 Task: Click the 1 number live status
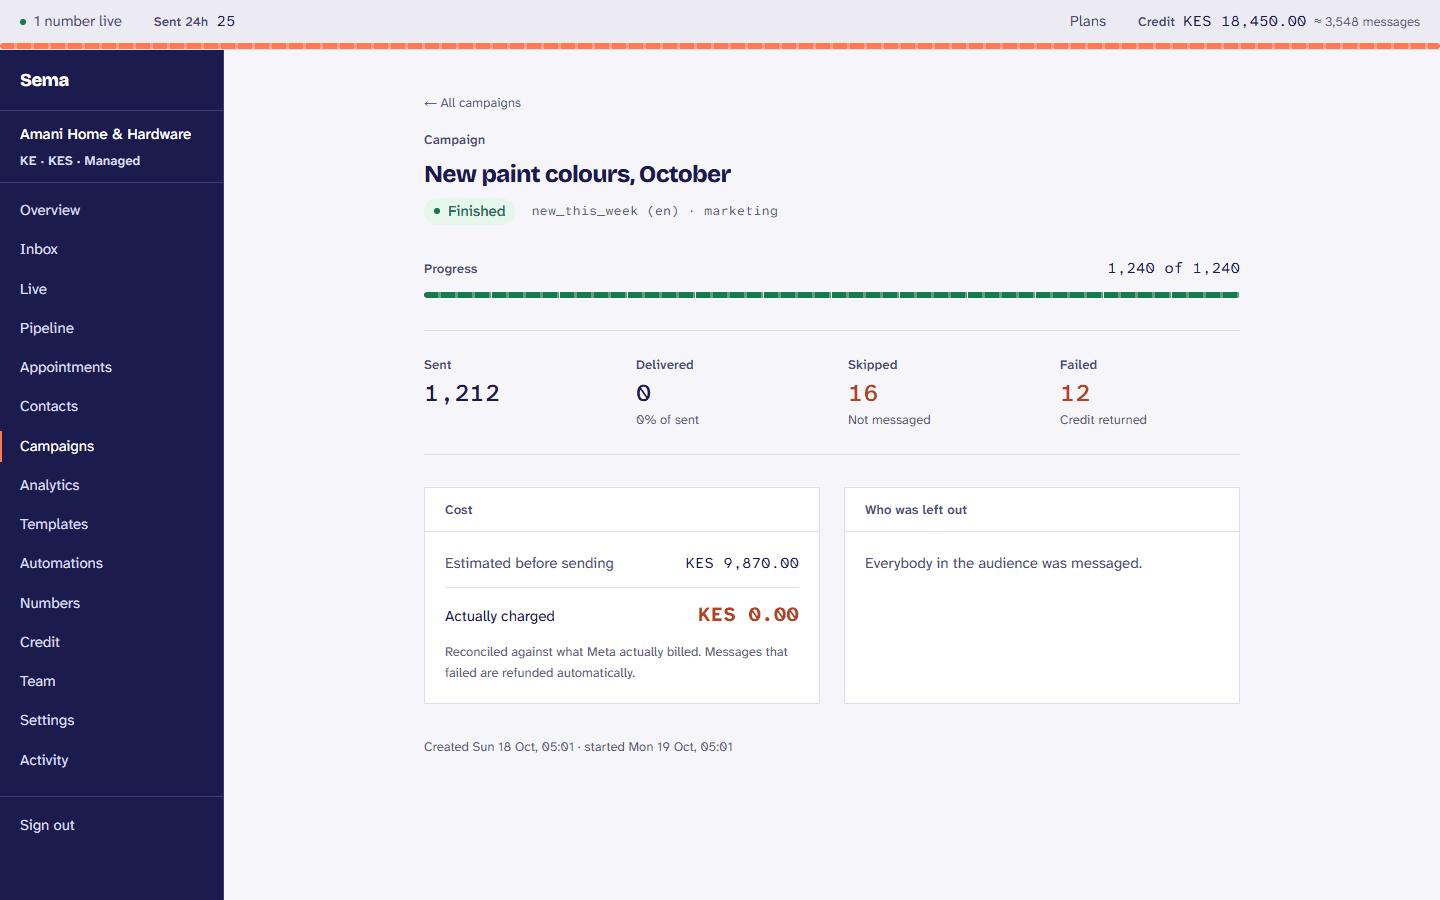(x=71, y=21)
